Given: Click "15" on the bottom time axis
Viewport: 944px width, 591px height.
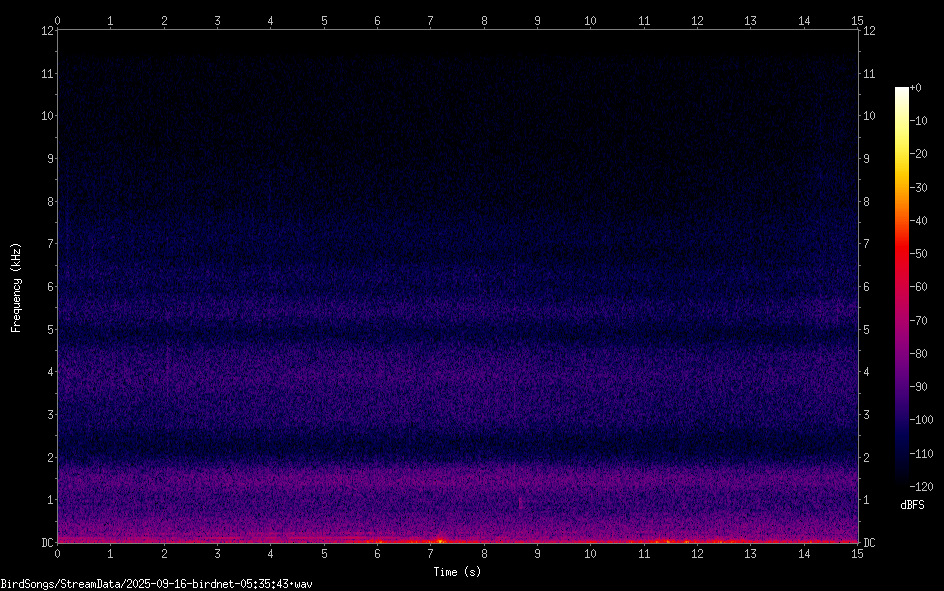Looking at the screenshot, I should (857, 554).
